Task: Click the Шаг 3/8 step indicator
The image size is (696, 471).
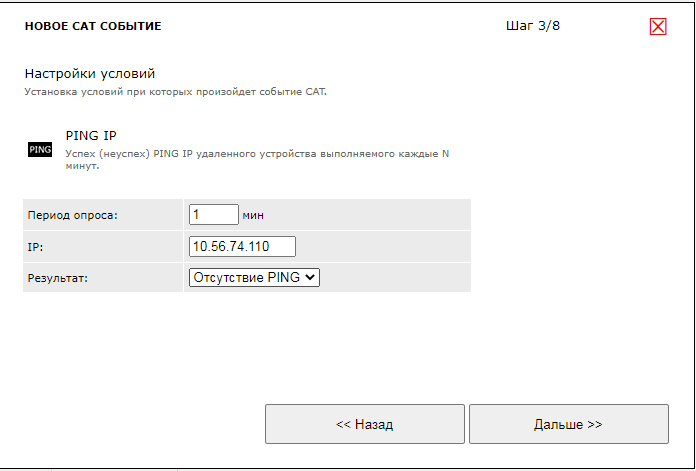Action: (x=534, y=26)
